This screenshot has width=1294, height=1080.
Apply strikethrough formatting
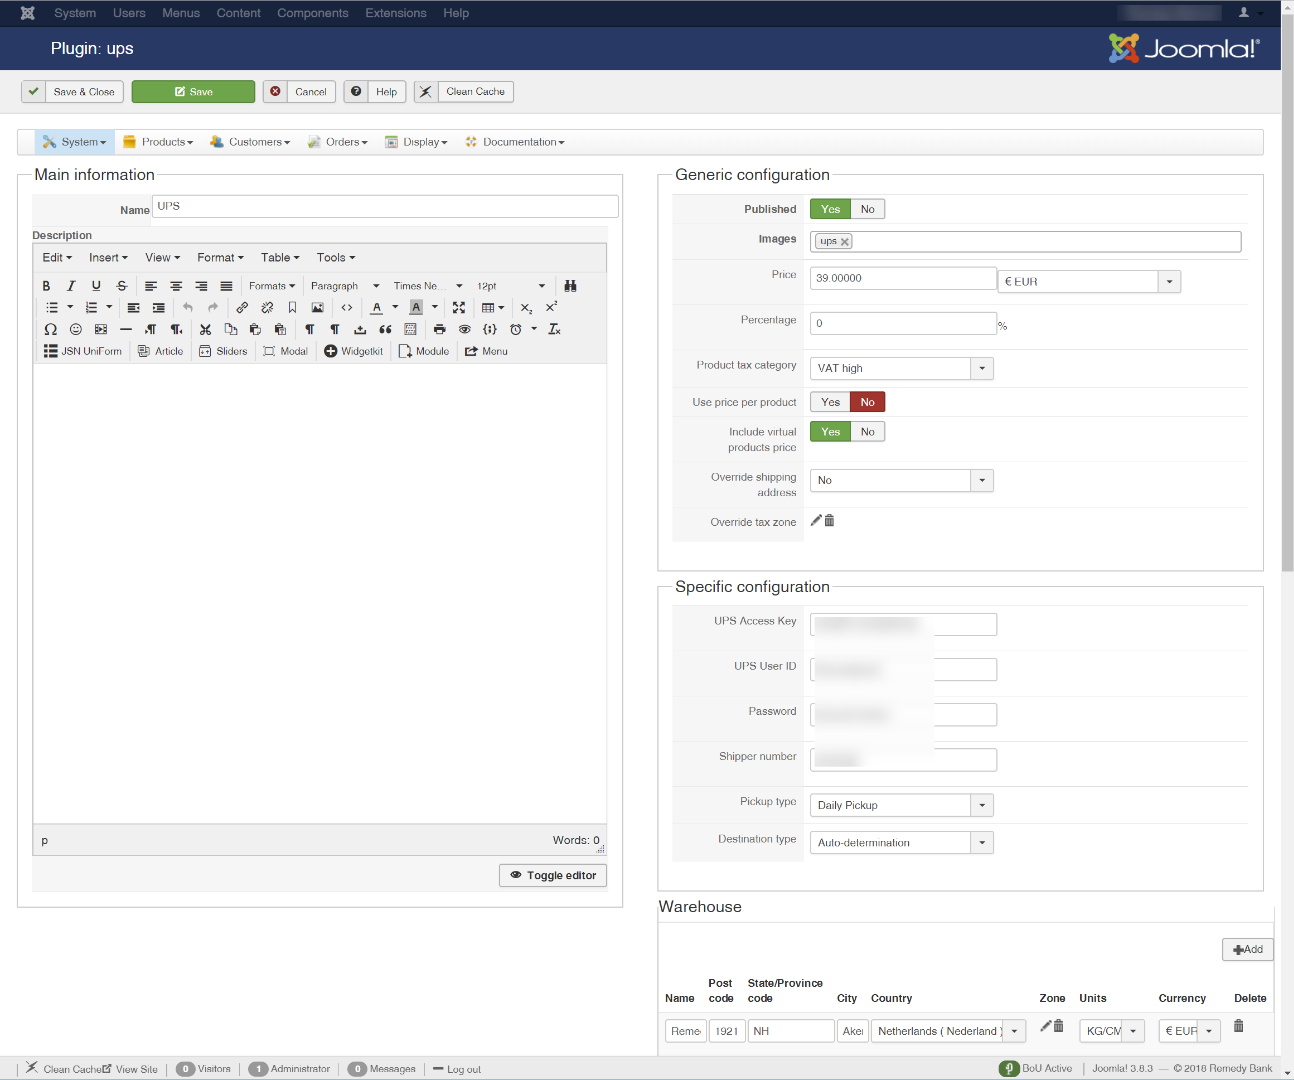tap(122, 286)
